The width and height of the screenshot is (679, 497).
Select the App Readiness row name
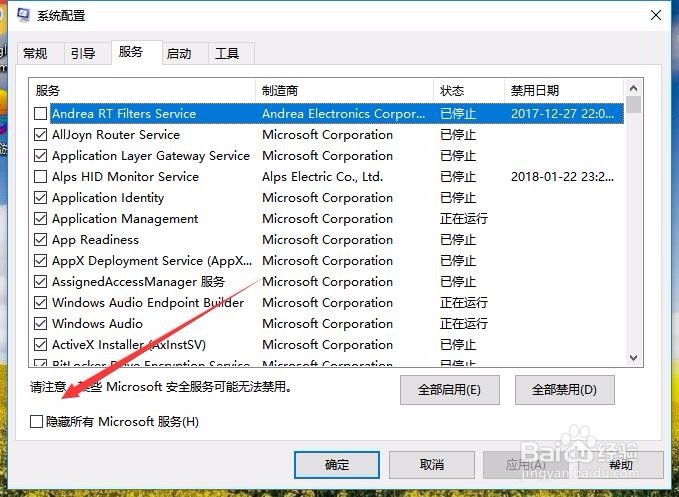coord(95,239)
